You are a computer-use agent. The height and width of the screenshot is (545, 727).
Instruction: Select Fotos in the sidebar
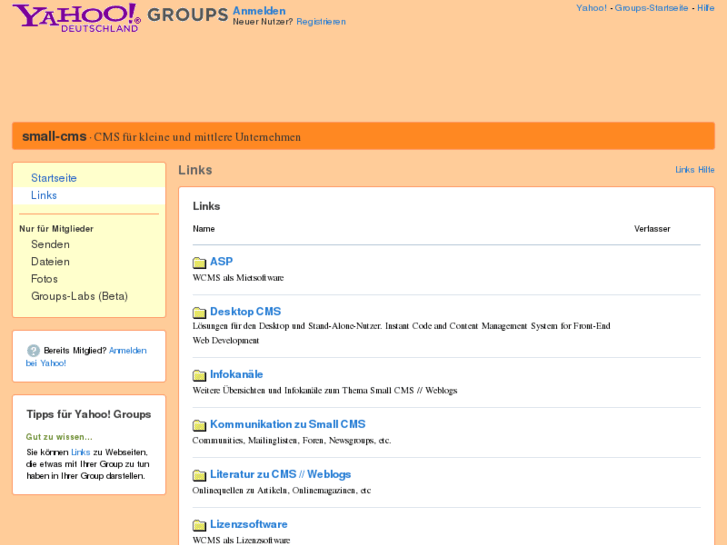(45, 279)
